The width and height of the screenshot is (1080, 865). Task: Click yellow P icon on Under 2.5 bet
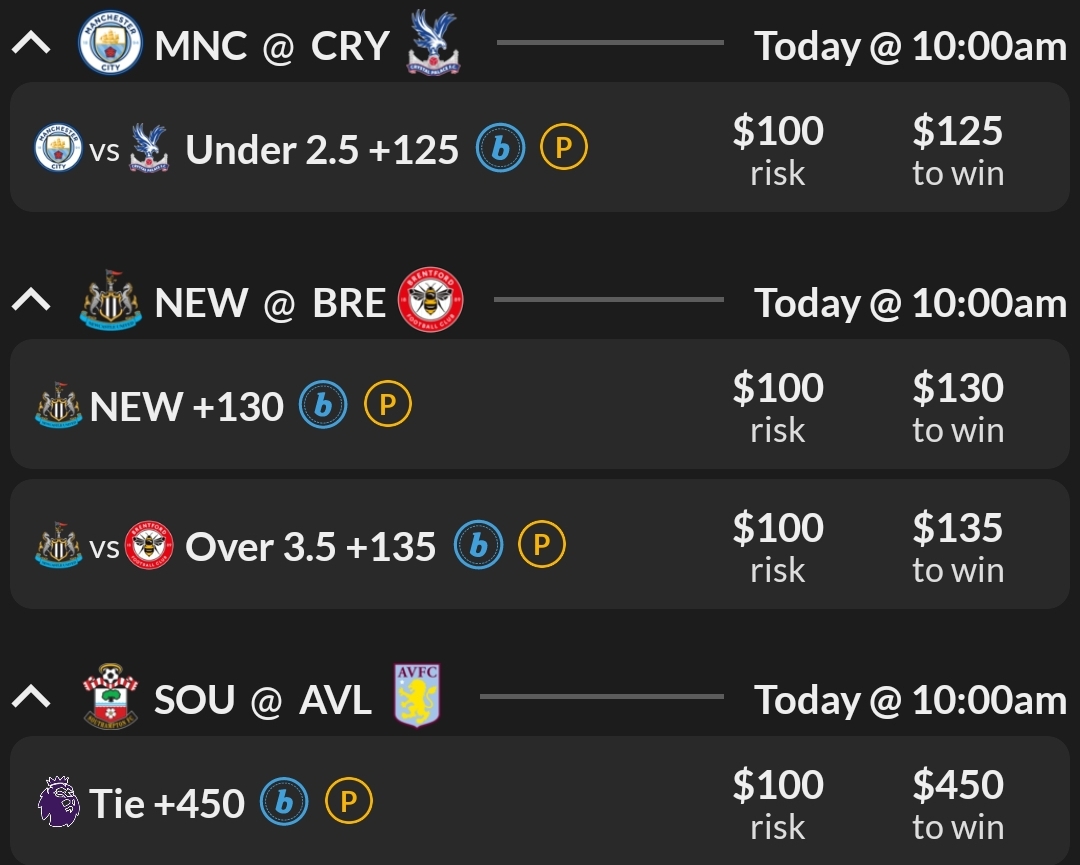[x=564, y=149]
